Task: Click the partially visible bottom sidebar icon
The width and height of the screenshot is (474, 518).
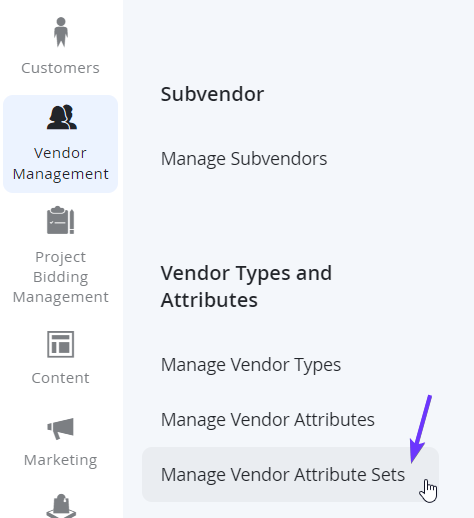Action: (x=61, y=506)
